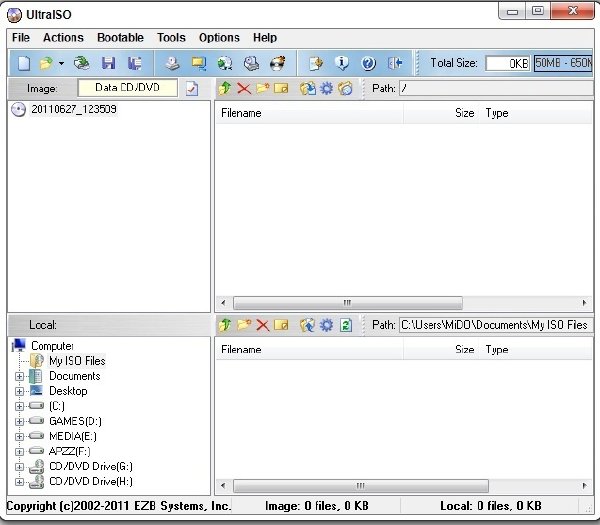Expand the GAMES(D:) drive node
Image resolution: width=600 pixels, height=525 pixels.
pos(19,422)
